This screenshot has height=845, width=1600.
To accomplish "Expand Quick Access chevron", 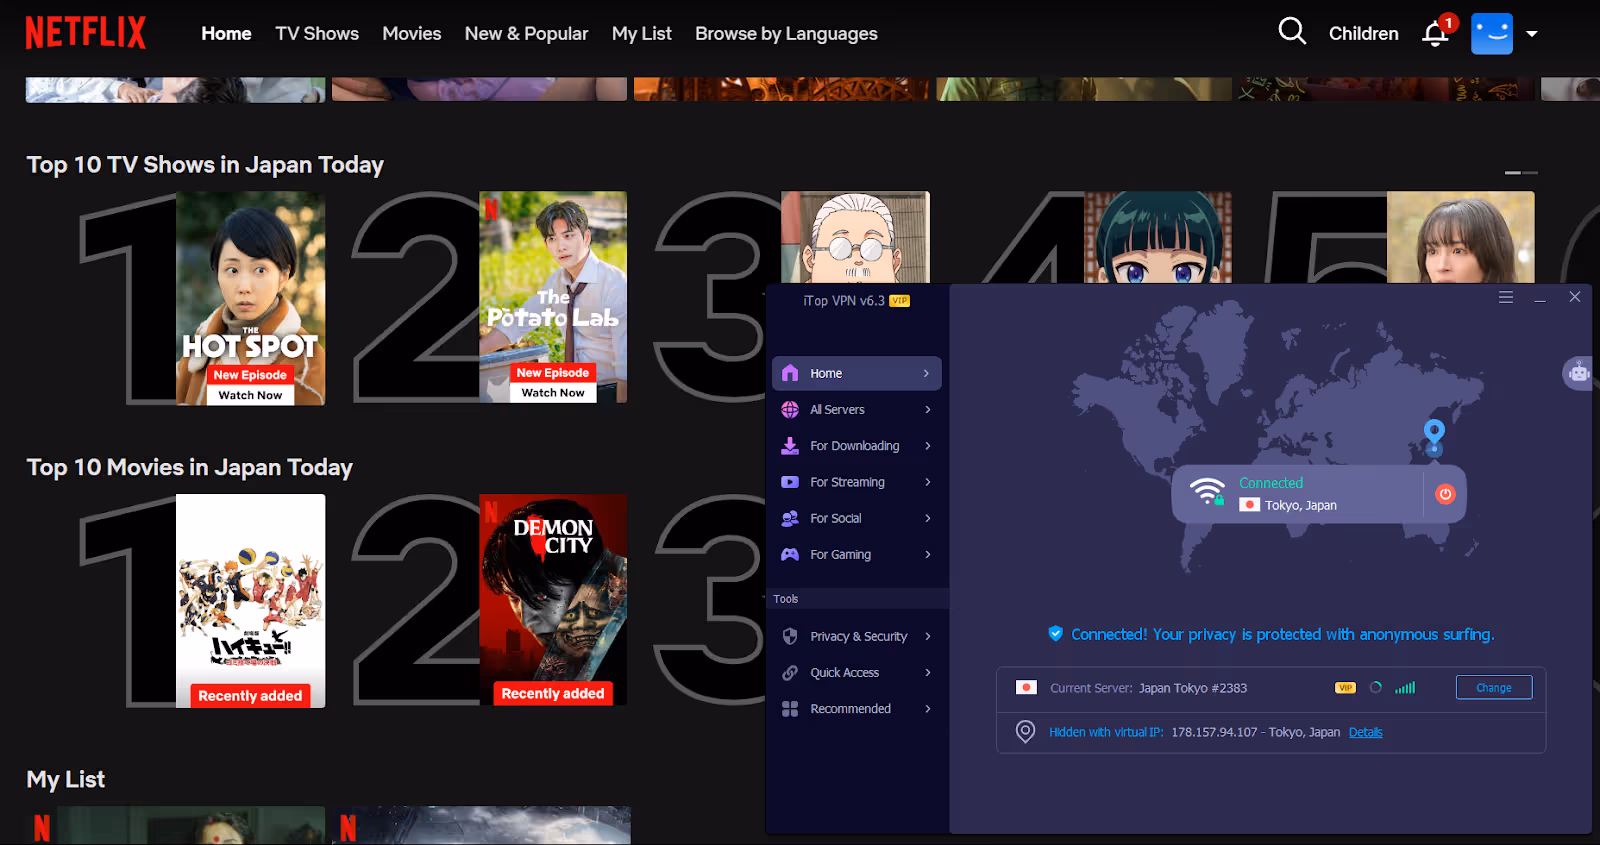I will (928, 673).
